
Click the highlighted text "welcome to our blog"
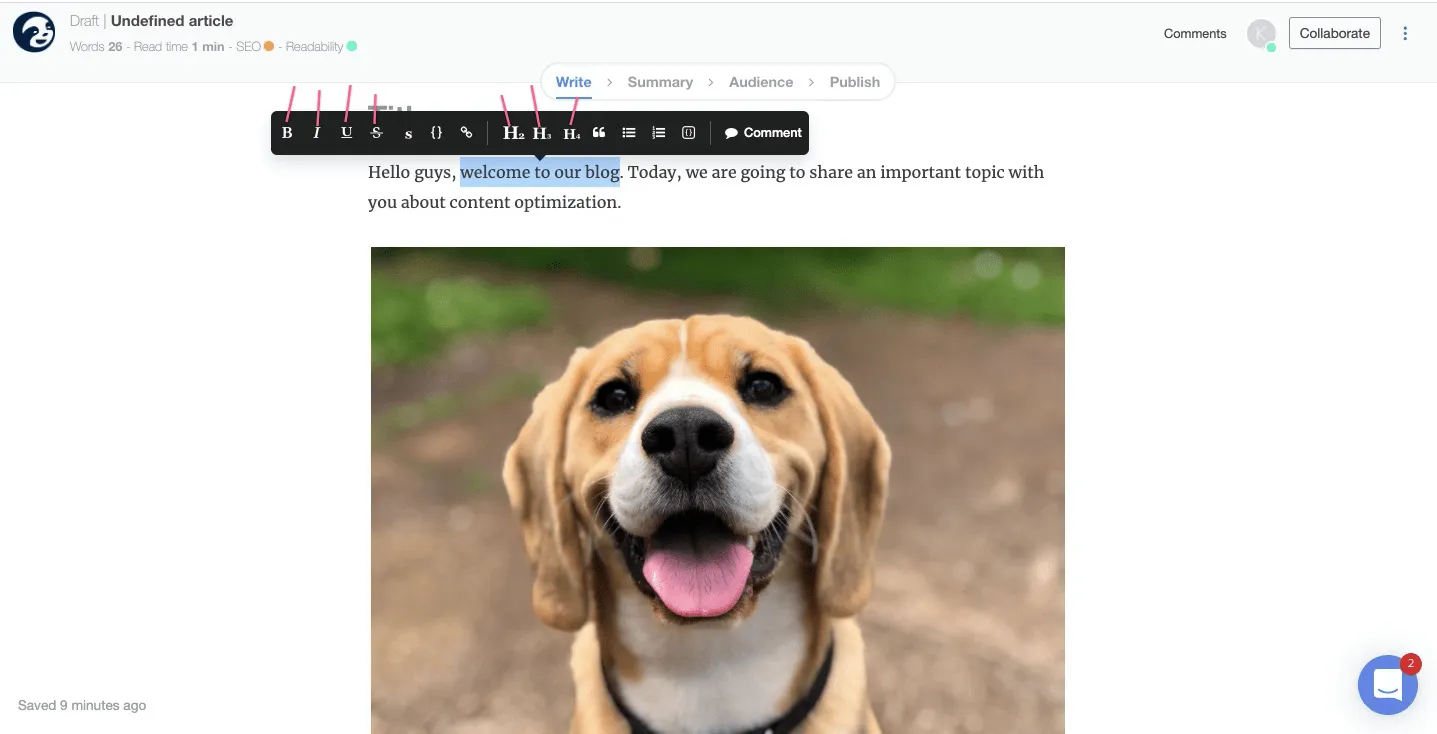540,172
